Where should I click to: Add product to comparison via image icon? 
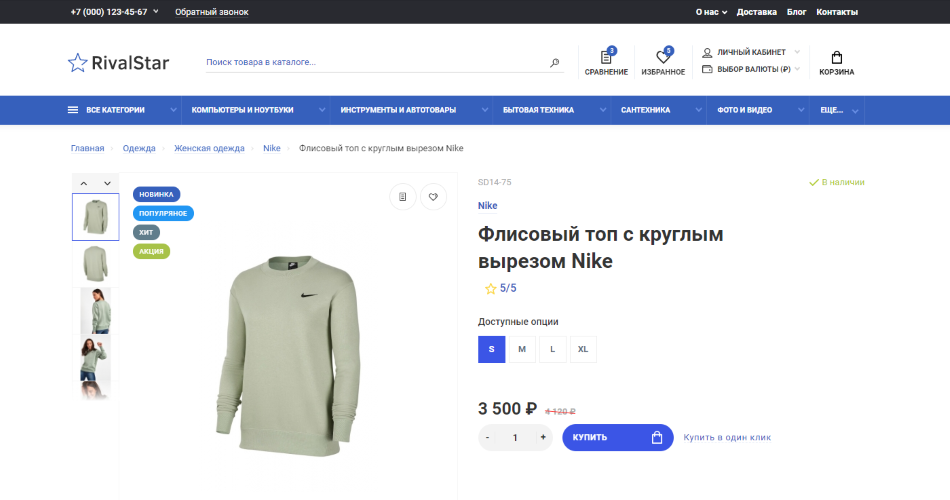402,196
